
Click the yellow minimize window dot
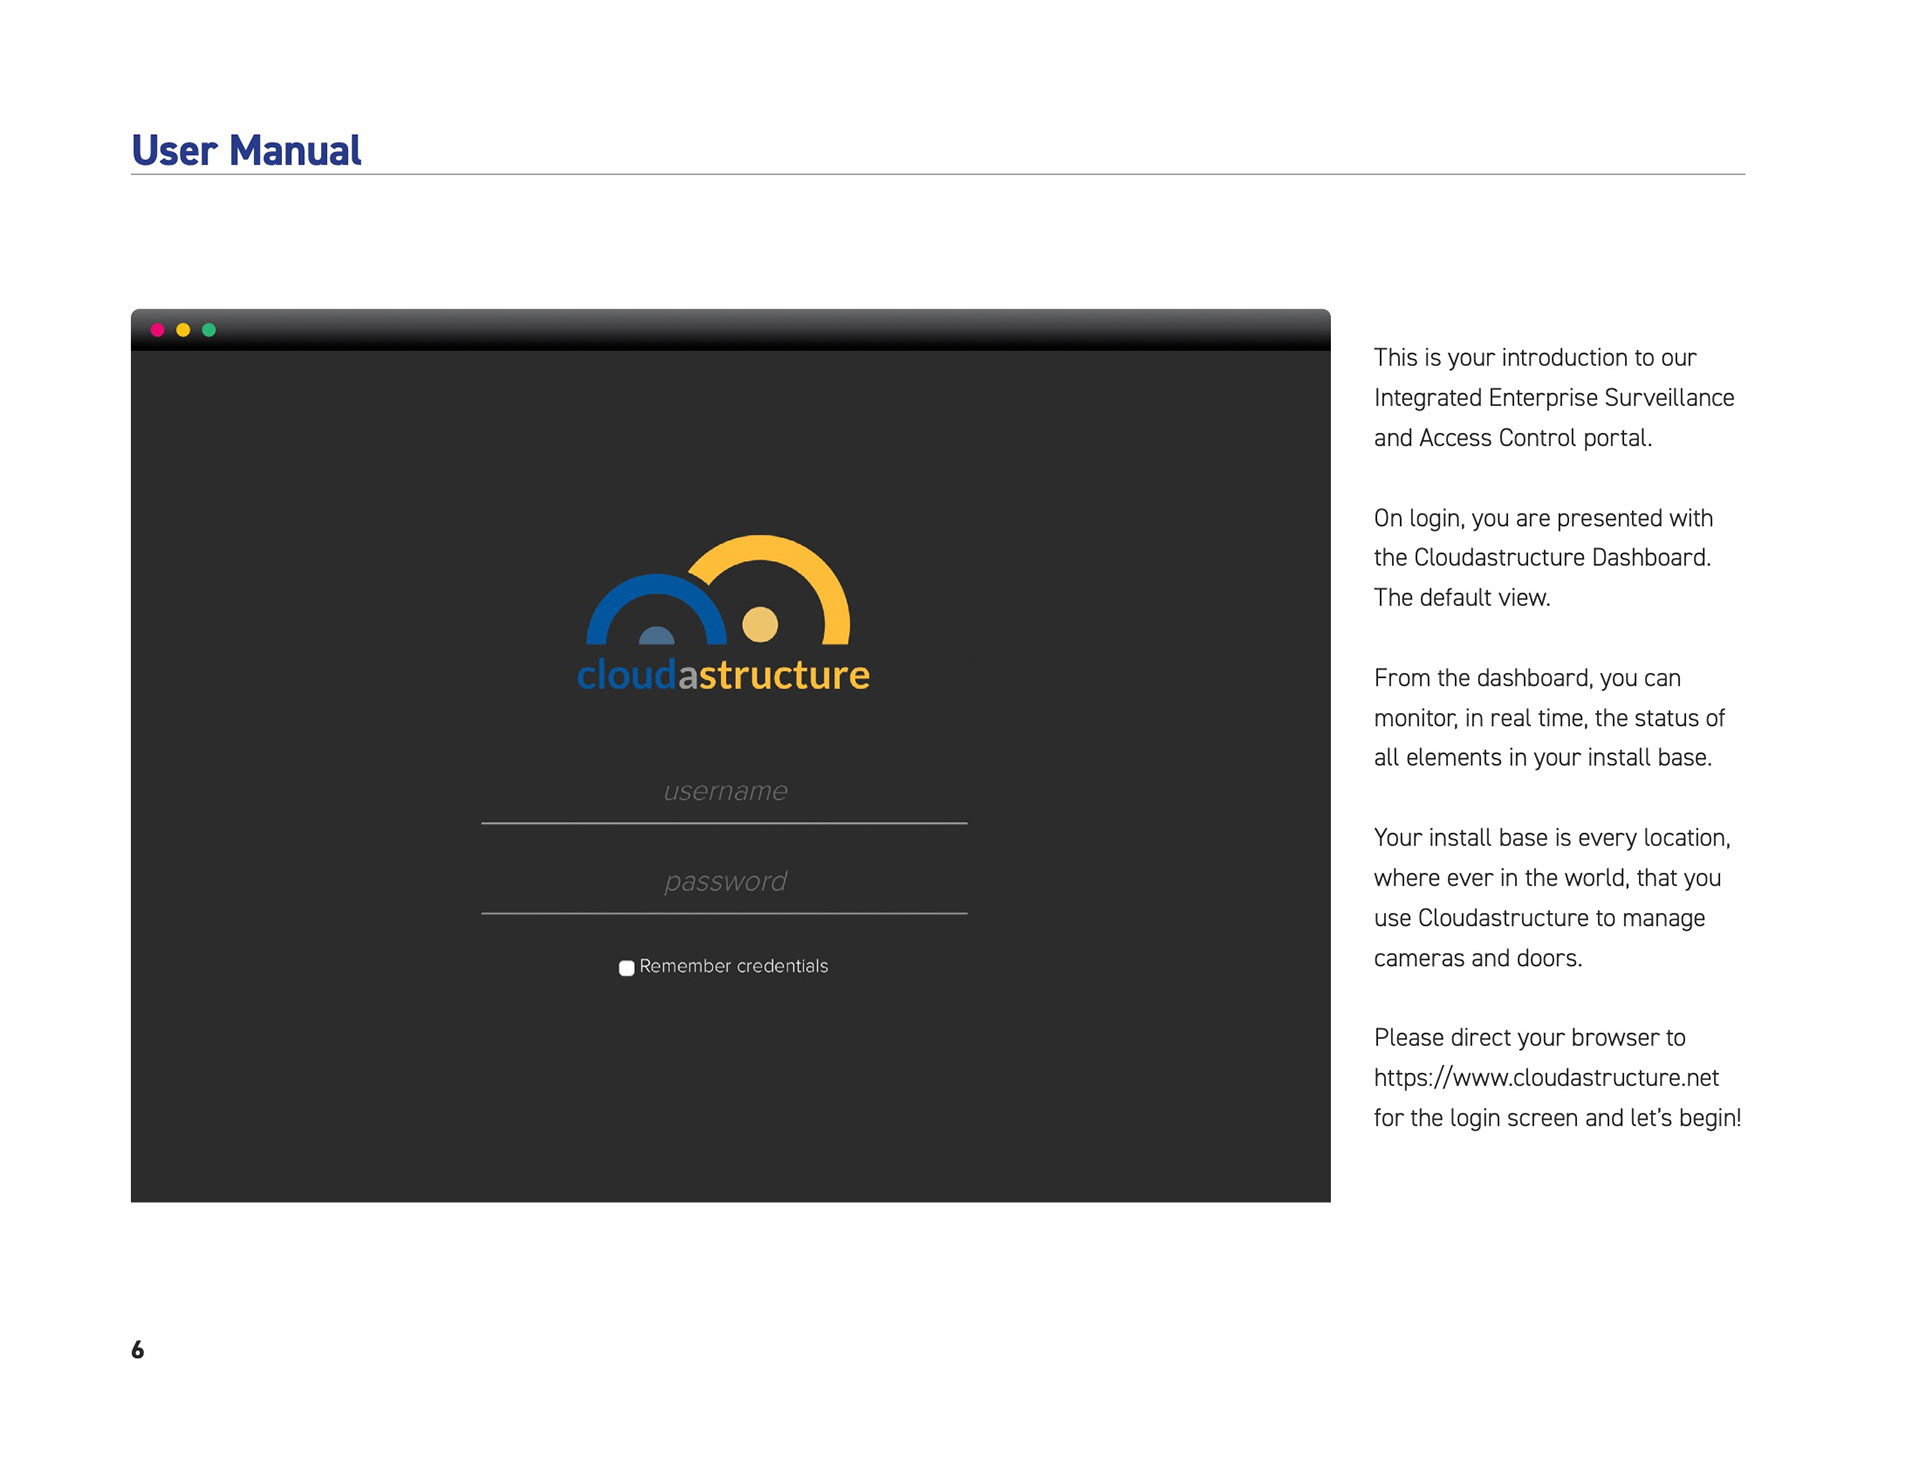183,330
